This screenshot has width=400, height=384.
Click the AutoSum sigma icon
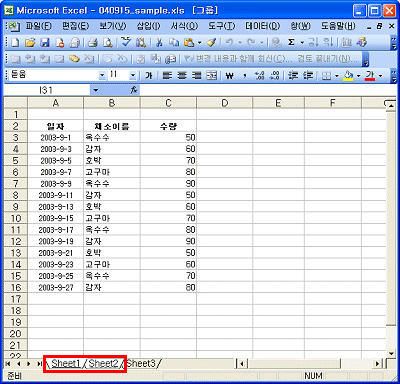pyautogui.click(x=291, y=42)
